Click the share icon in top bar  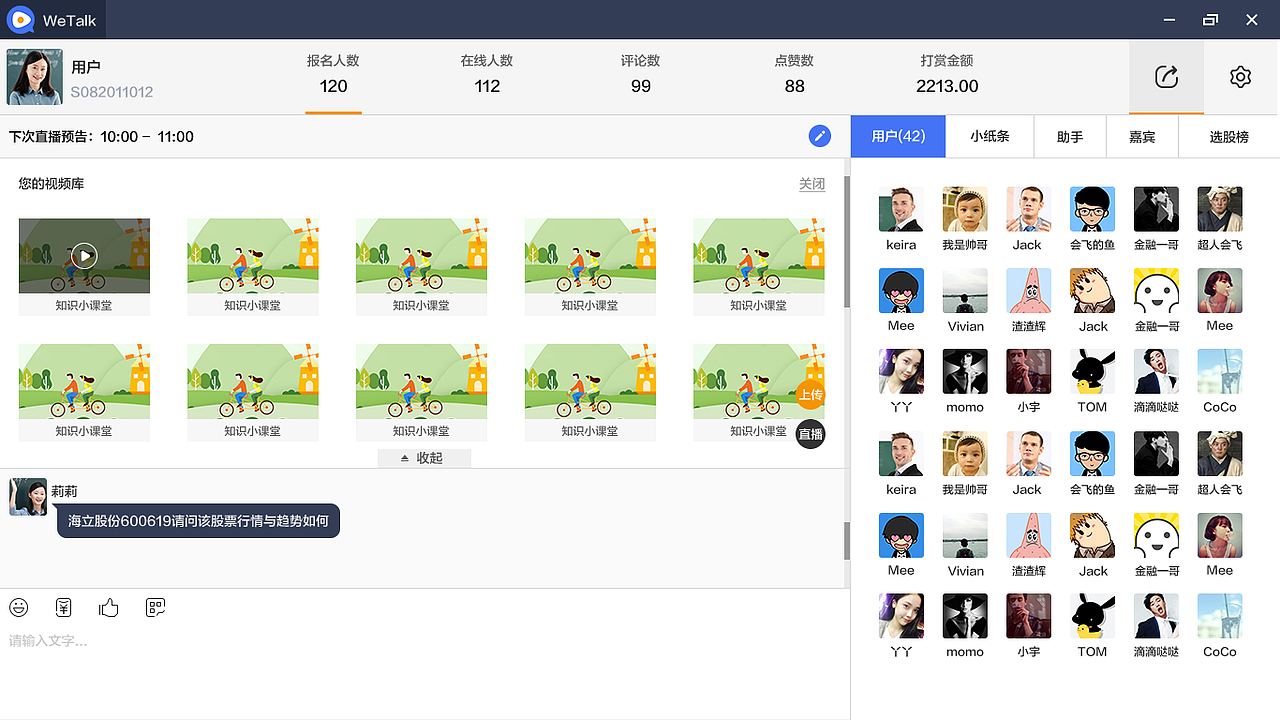click(x=1166, y=77)
